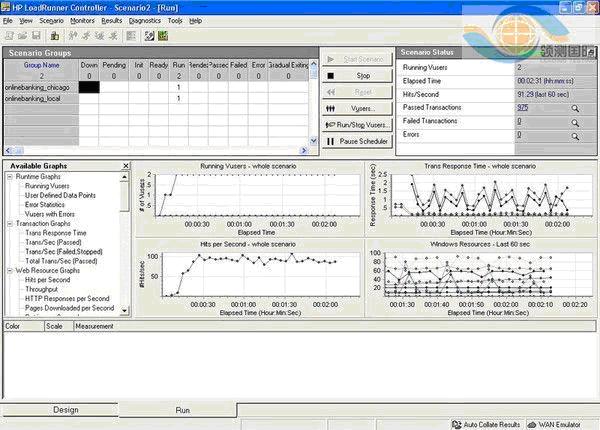This screenshot has height=430, width=600.
Task: Collapse the Web Resource Graphs node
Action: (x=10, y=271)
